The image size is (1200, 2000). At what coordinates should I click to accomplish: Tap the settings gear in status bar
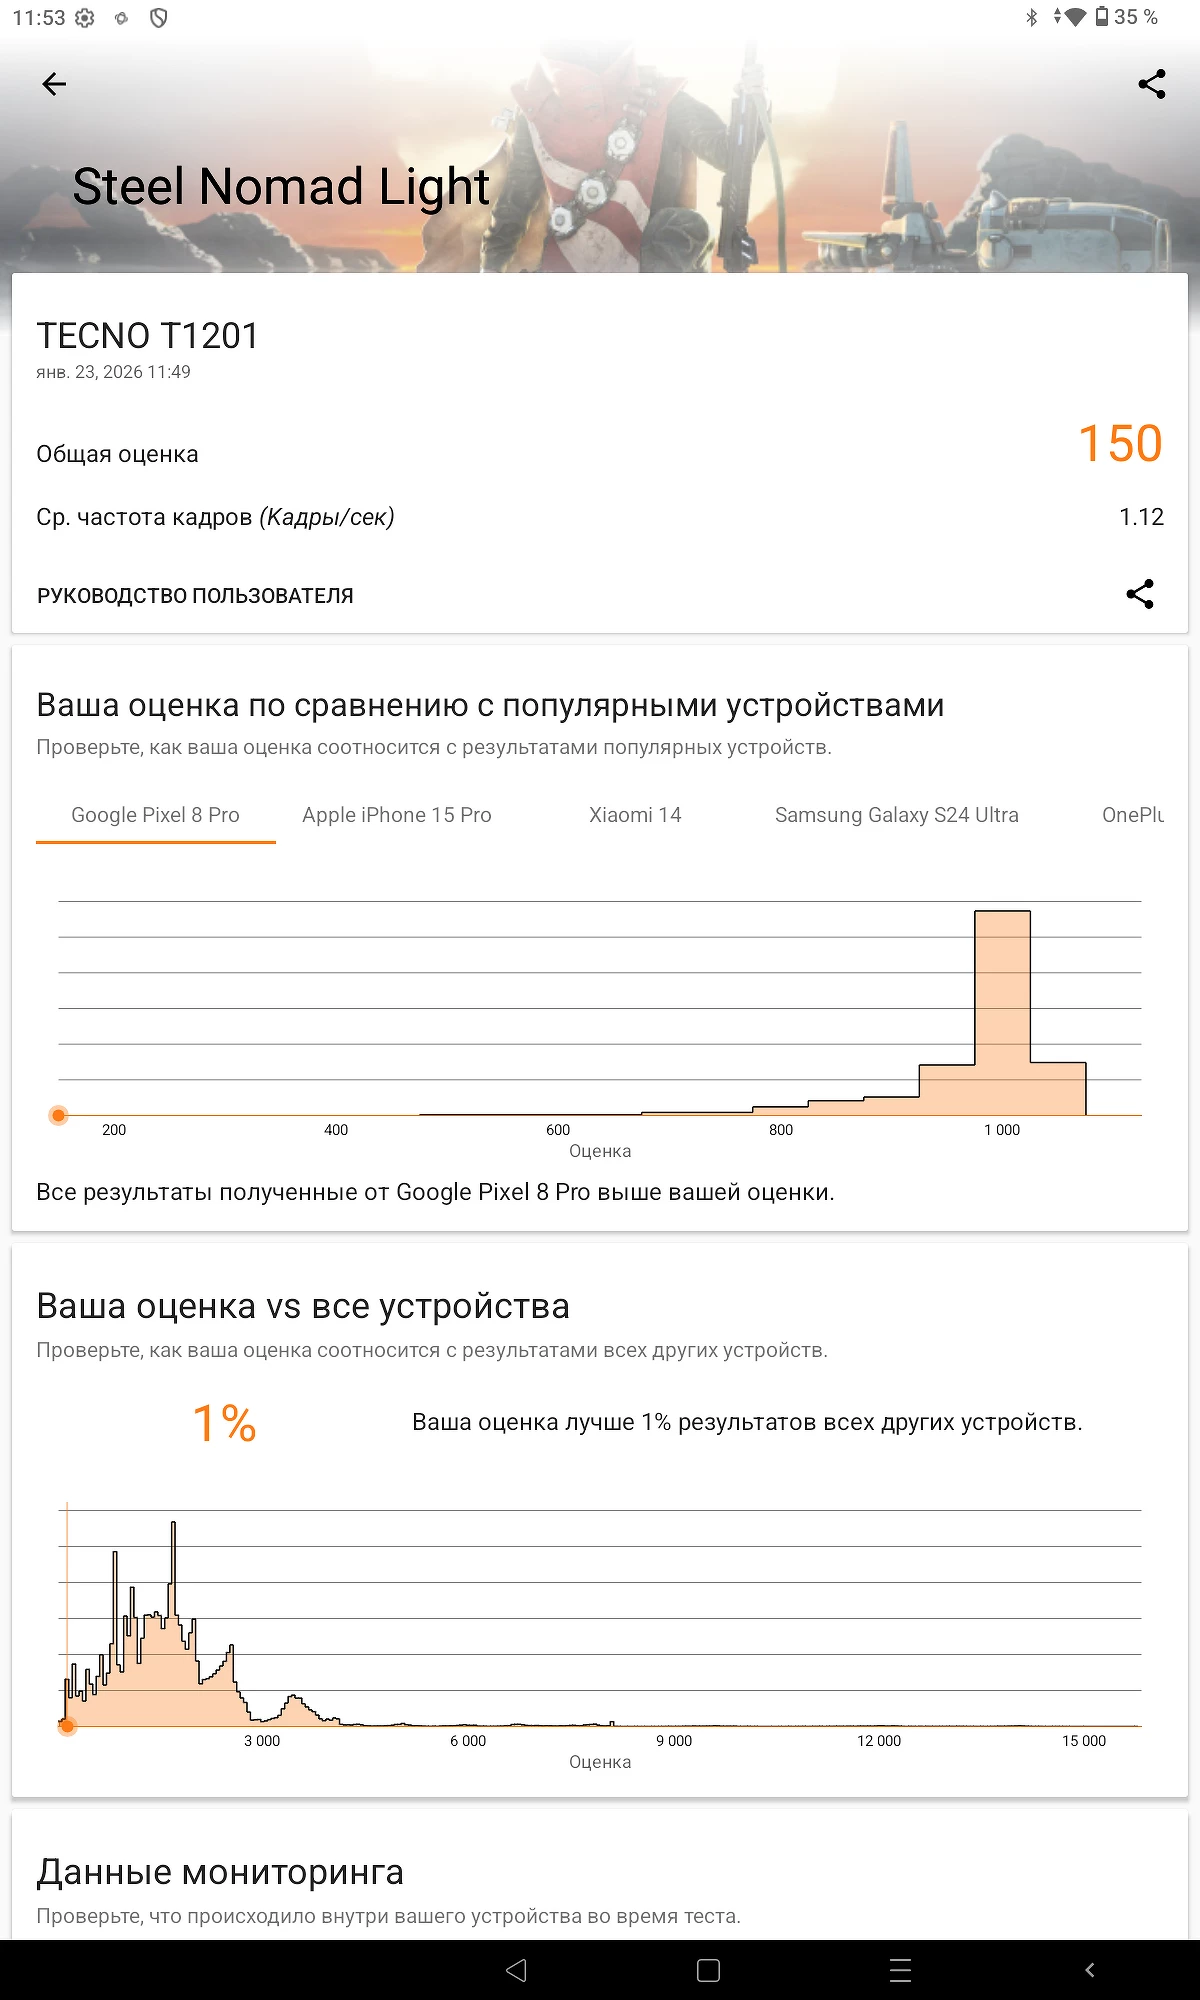(85, 18)
